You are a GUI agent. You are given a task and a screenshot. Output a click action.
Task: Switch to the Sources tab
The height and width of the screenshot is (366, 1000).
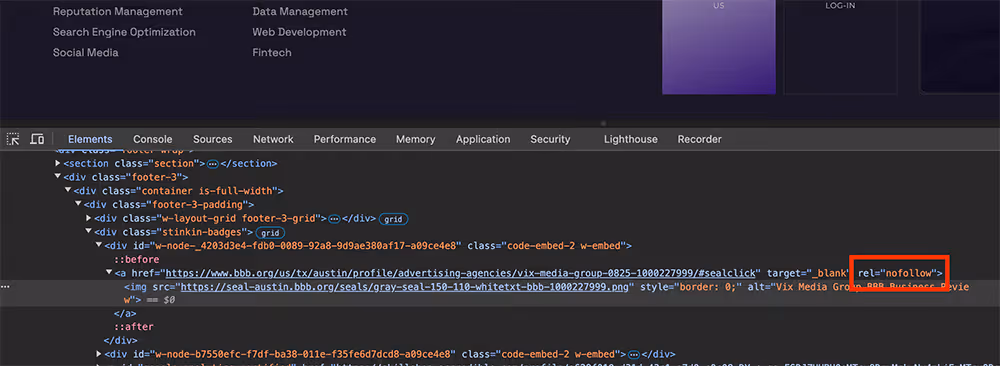pyautogui.click(x=212, y=139)
